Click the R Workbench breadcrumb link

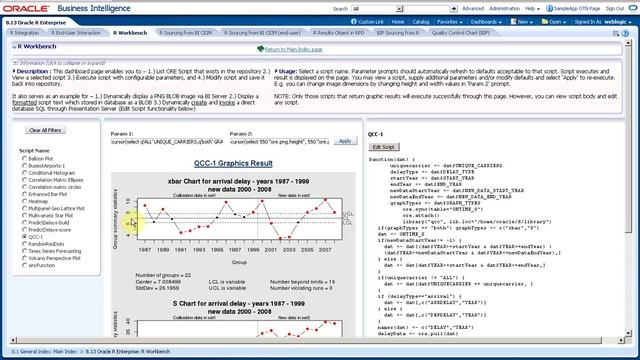(x=128, y=351)
